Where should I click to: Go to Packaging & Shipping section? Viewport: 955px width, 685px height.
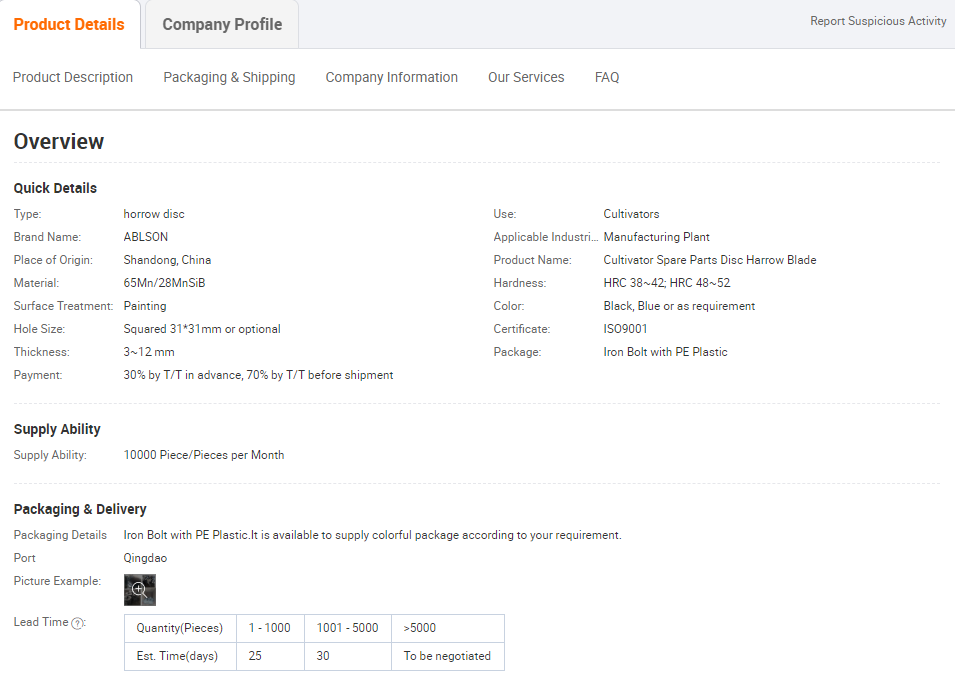coord(229,77)
